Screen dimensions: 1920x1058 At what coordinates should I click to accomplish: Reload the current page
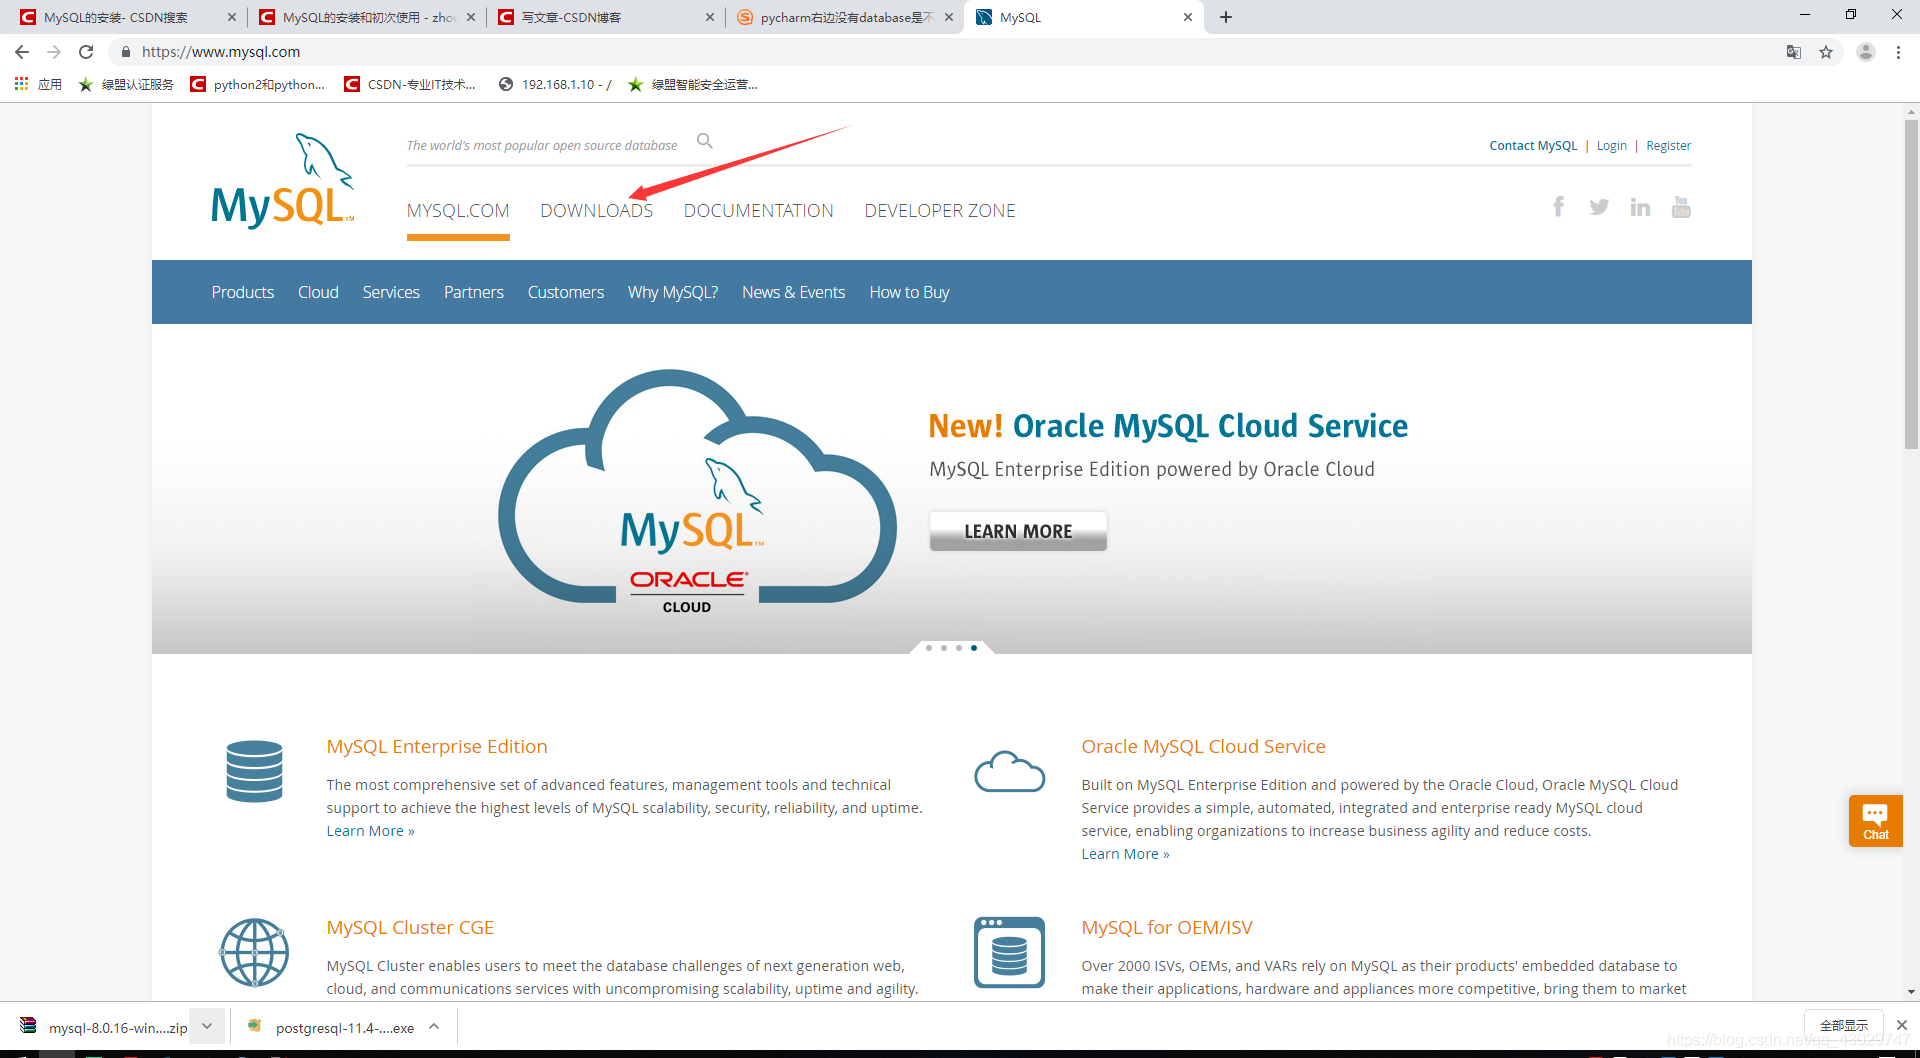click(x=86, y=52)
